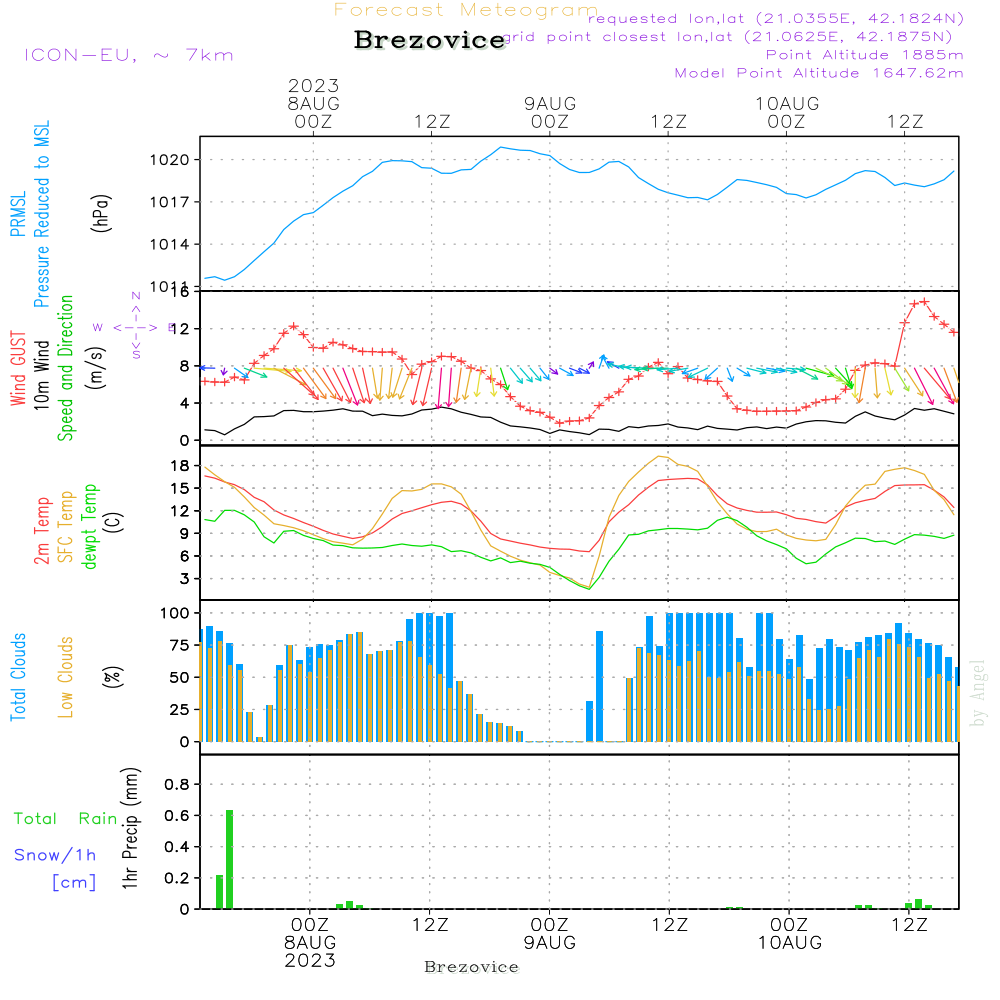This screenshot has height=1000, width=1000.
Task: Click '10AUG' date label on top axis
Action: [x=787, y=103]
